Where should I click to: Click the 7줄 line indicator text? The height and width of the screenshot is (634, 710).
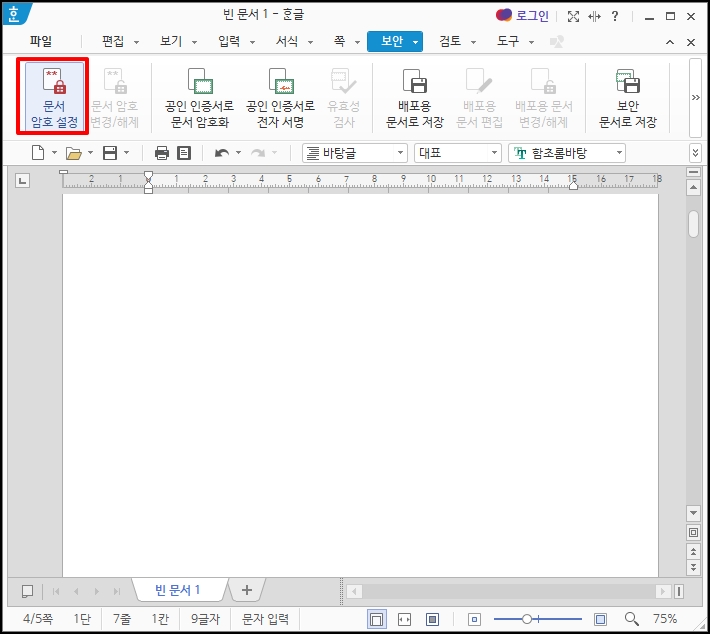click(x=122, y=619)
